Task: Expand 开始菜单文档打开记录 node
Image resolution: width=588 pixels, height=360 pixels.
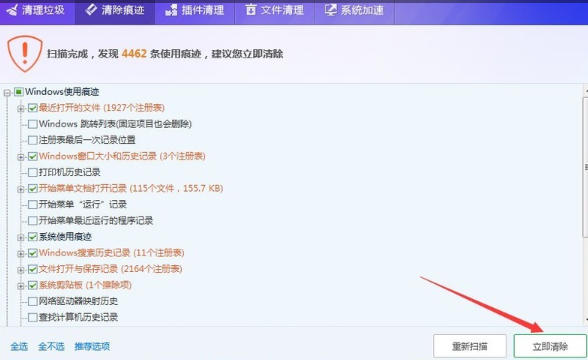Action: [21, 189]
